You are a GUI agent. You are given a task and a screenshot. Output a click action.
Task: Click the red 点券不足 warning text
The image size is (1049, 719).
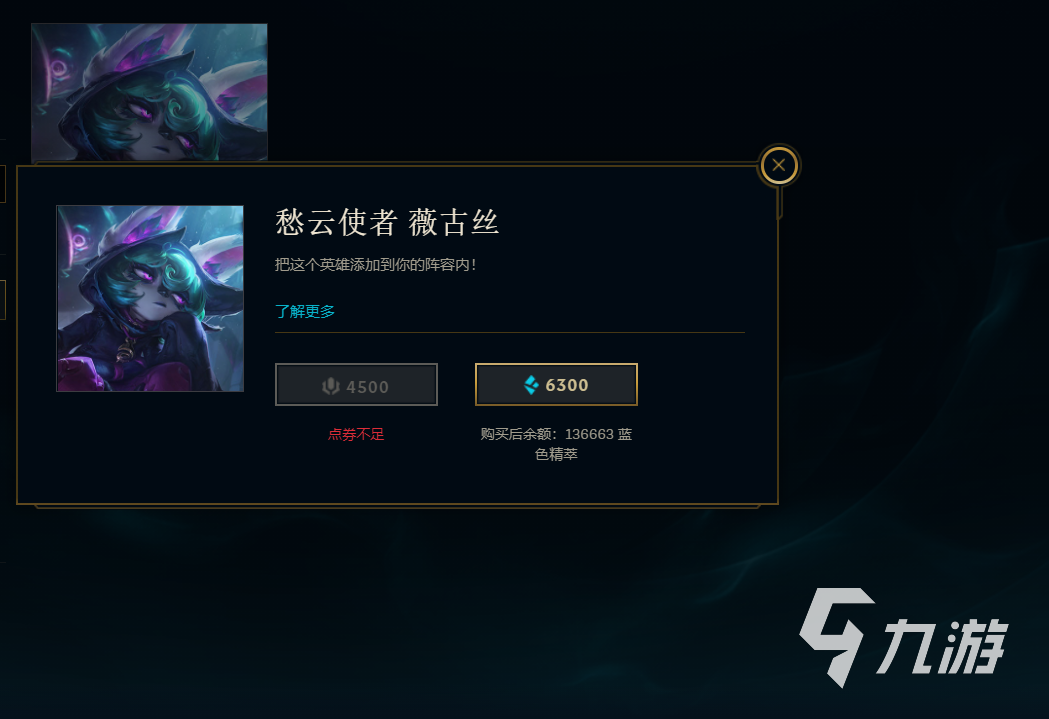click(x=356, y=434)
